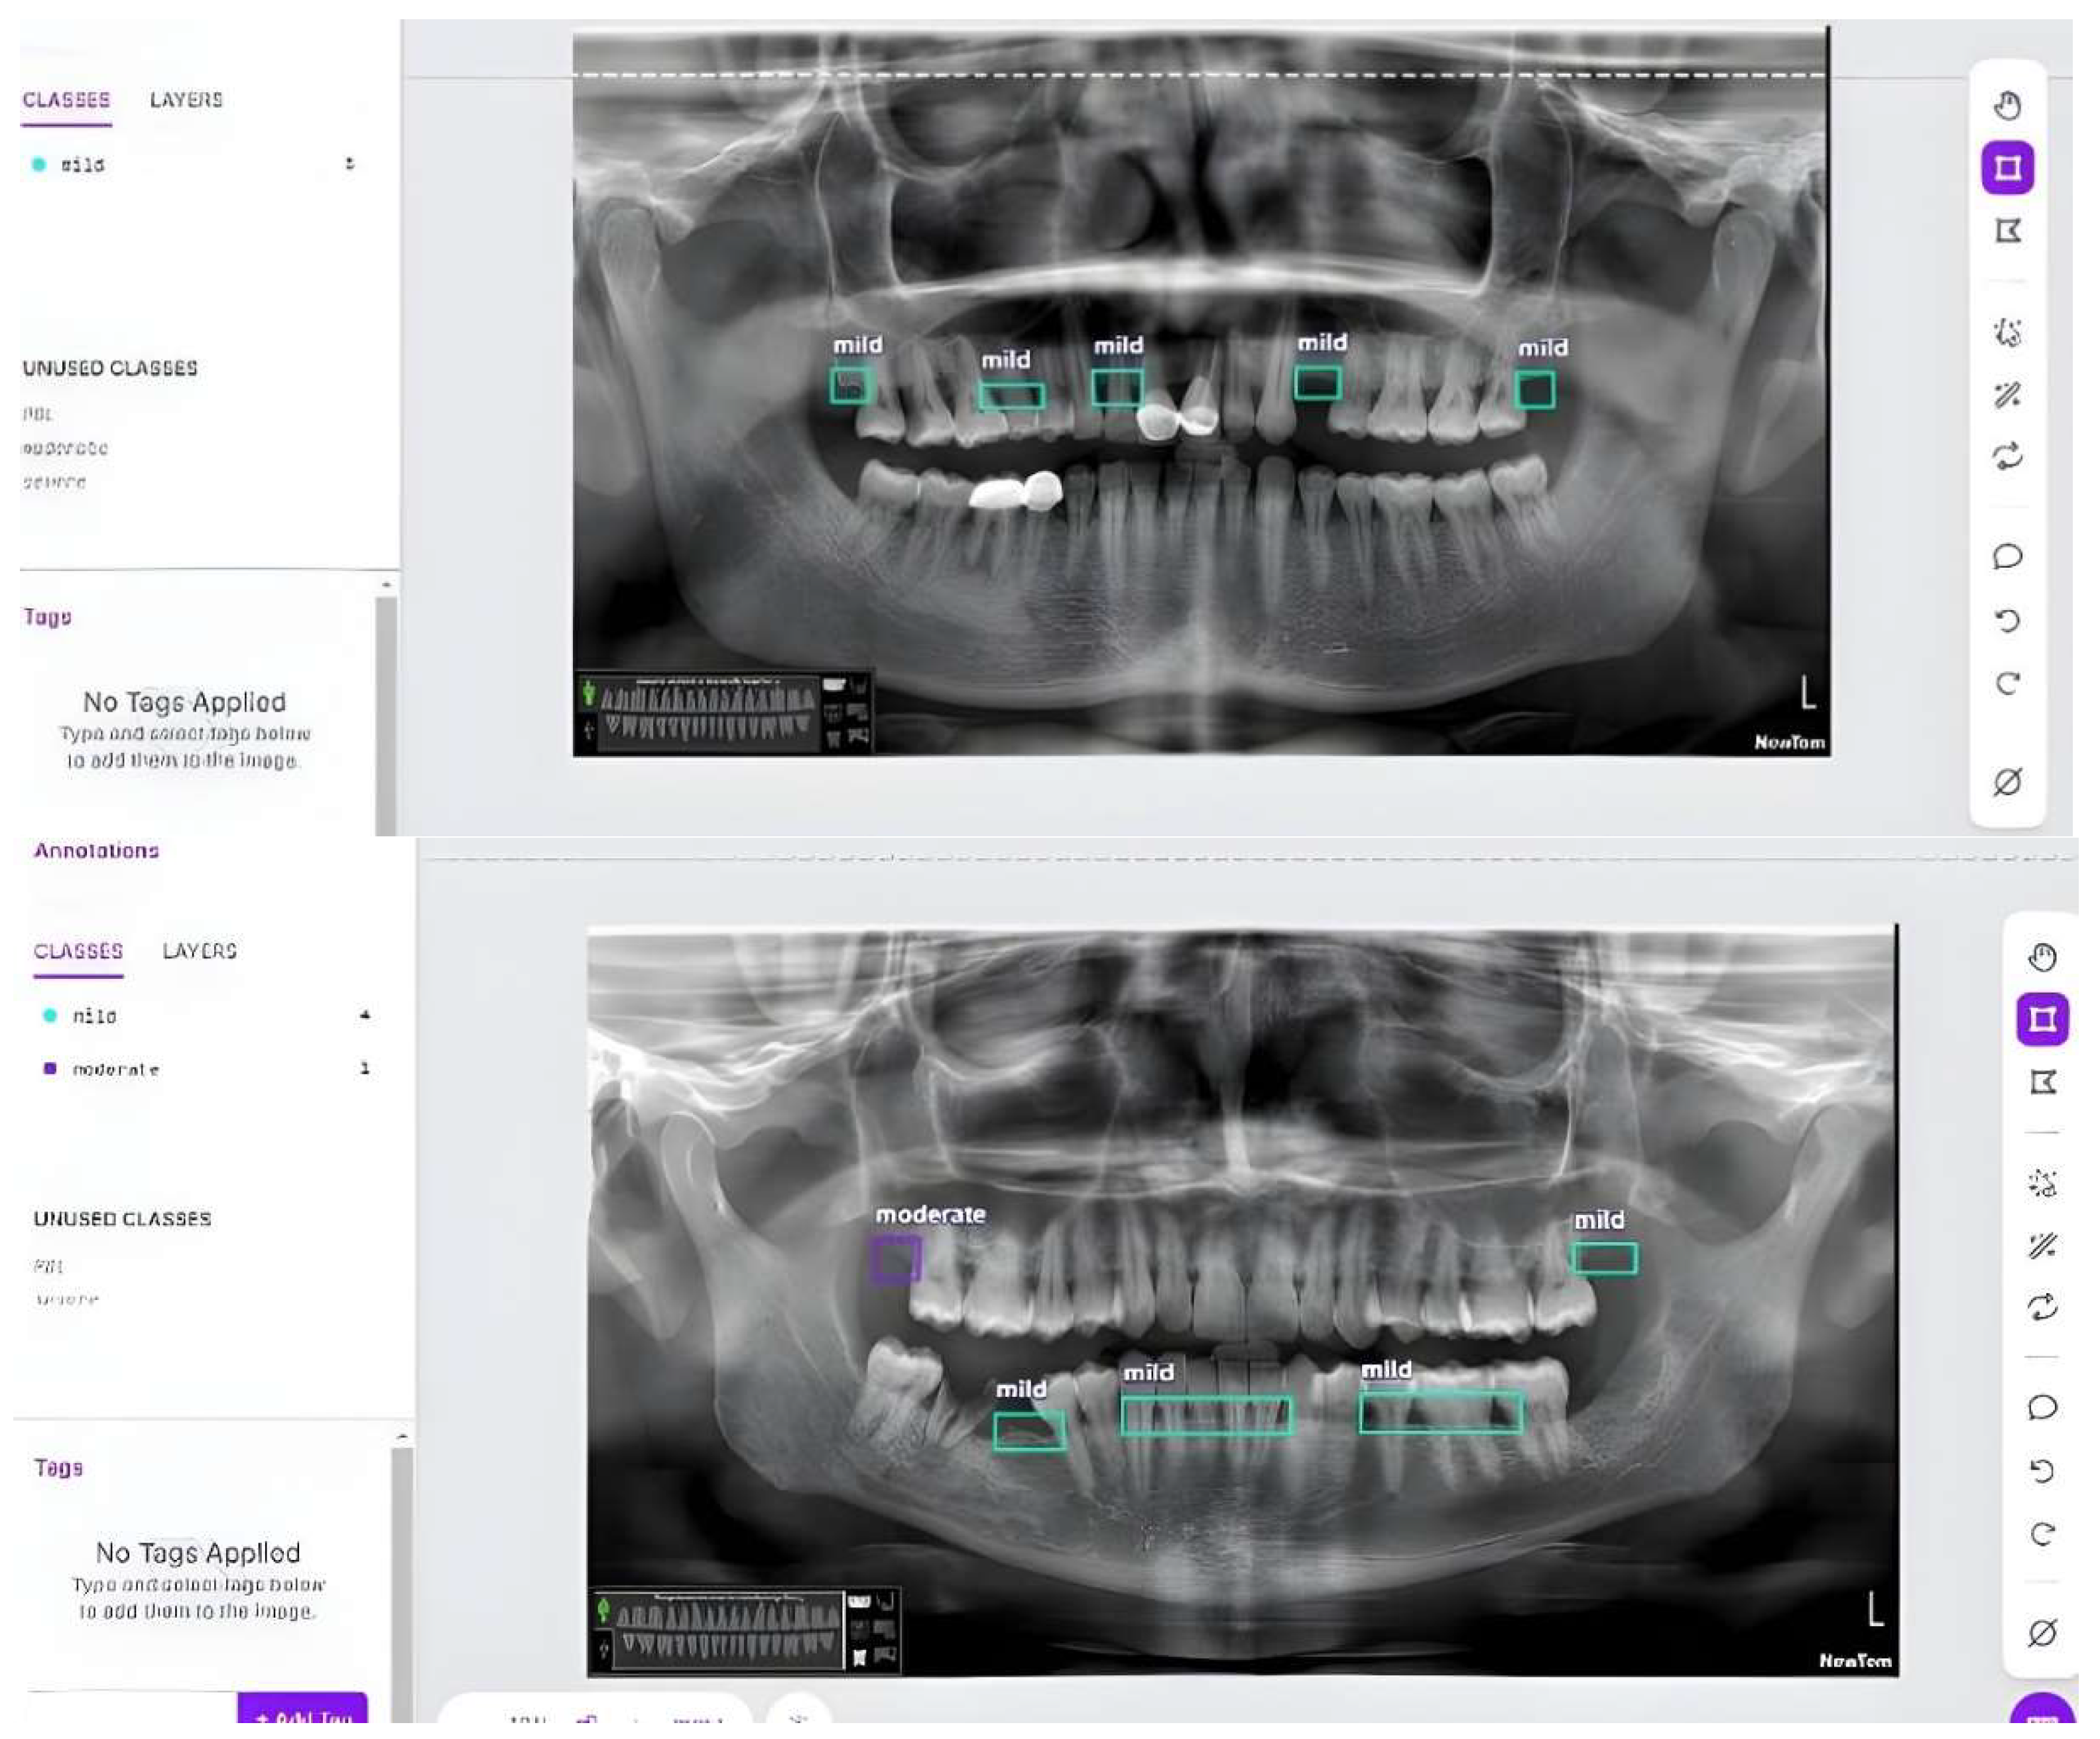Viewport: 2100px width, 1739px height.
Task: Click the cyan mild color dot in upper panel
Action: [38, 164]
